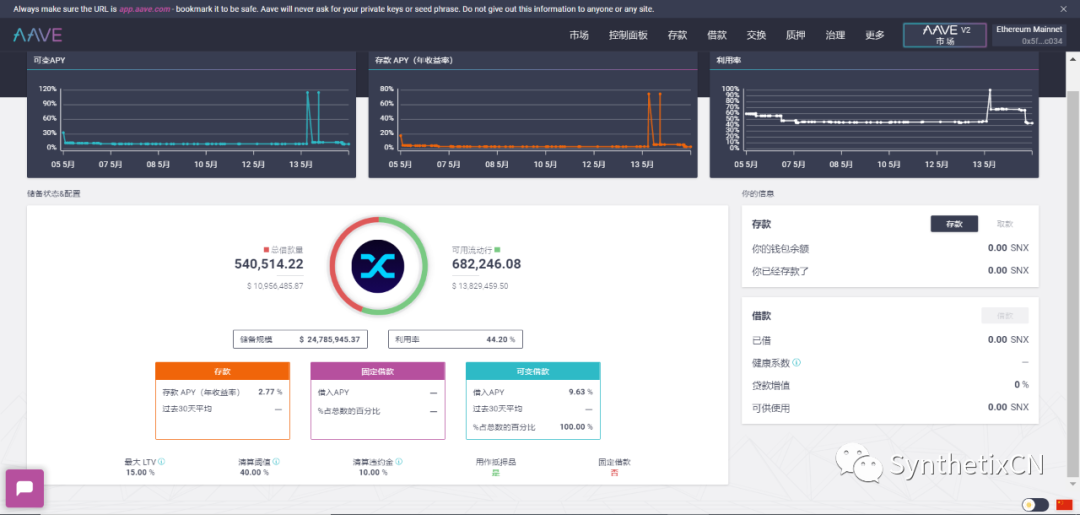Click info icon next to 最大 LTV
The height and width of the screenshot is (515, 1080).
(161, 462)
